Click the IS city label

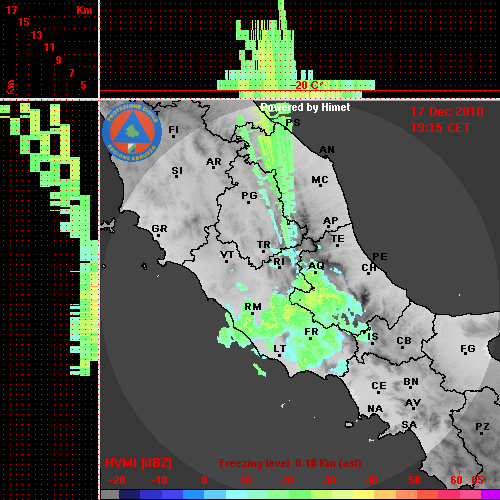[x=373, y=337]
